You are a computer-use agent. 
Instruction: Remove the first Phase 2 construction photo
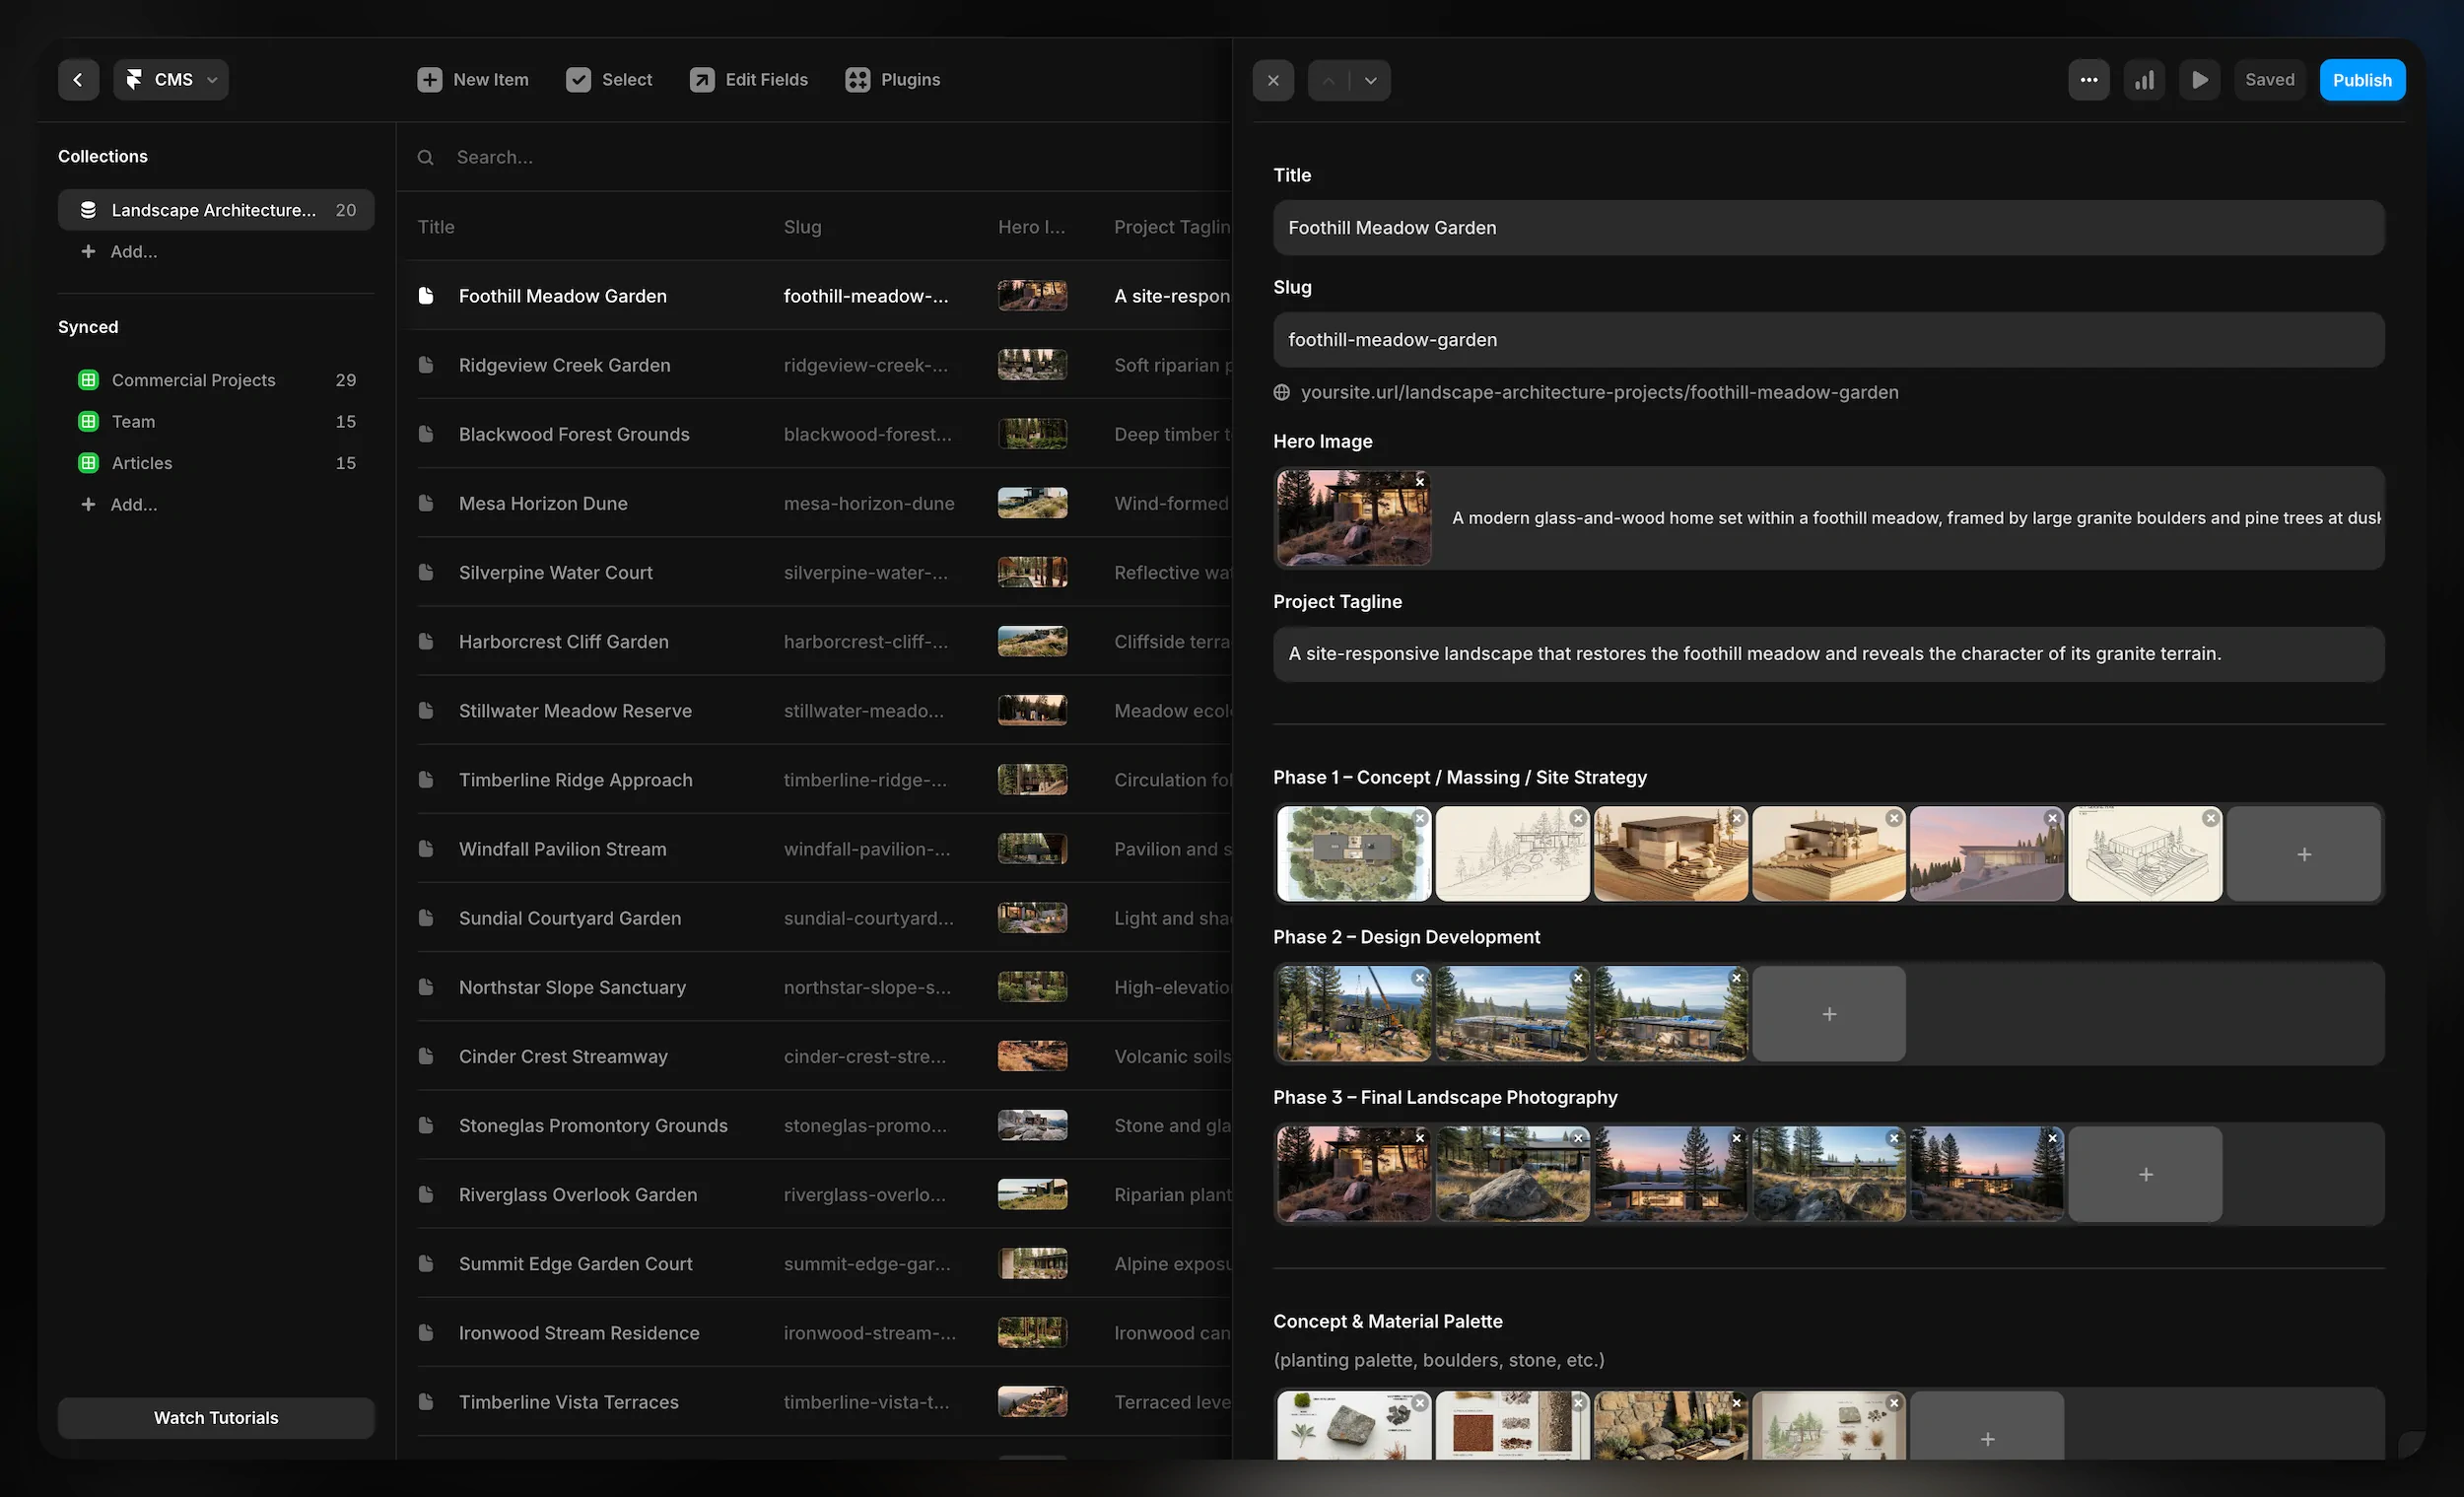point(1420,978)
